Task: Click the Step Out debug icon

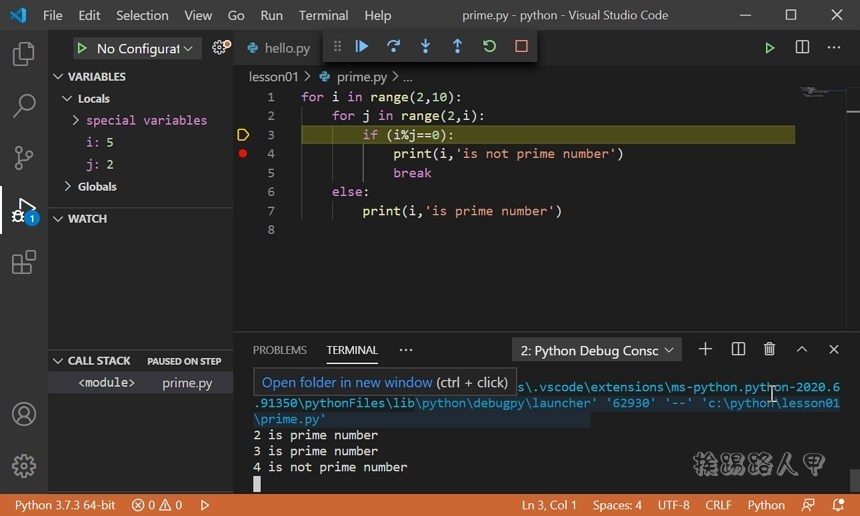Action: click(458, 47)
